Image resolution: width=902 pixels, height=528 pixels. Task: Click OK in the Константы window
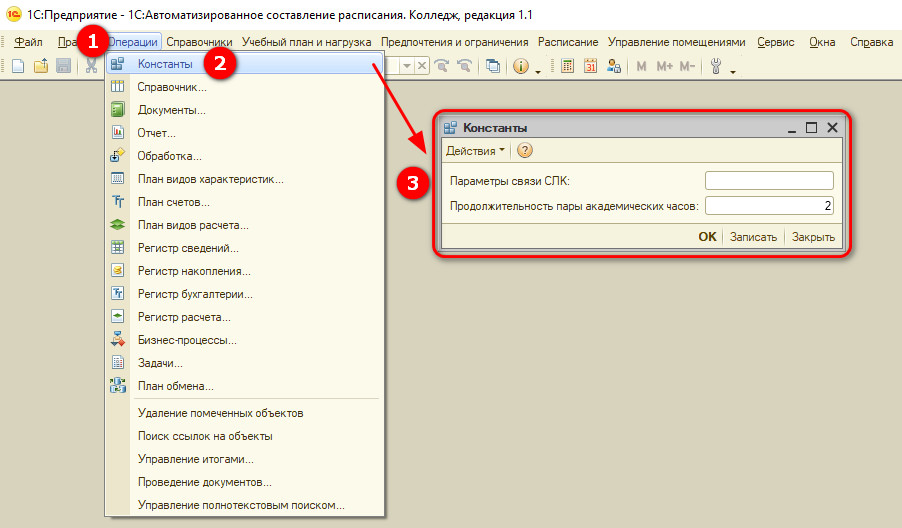click(708, 236)
